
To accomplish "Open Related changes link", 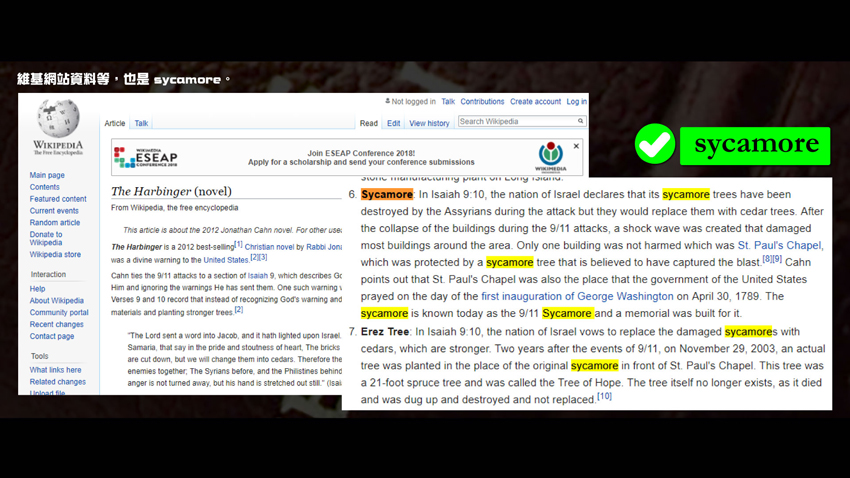I will coord(57,382).
